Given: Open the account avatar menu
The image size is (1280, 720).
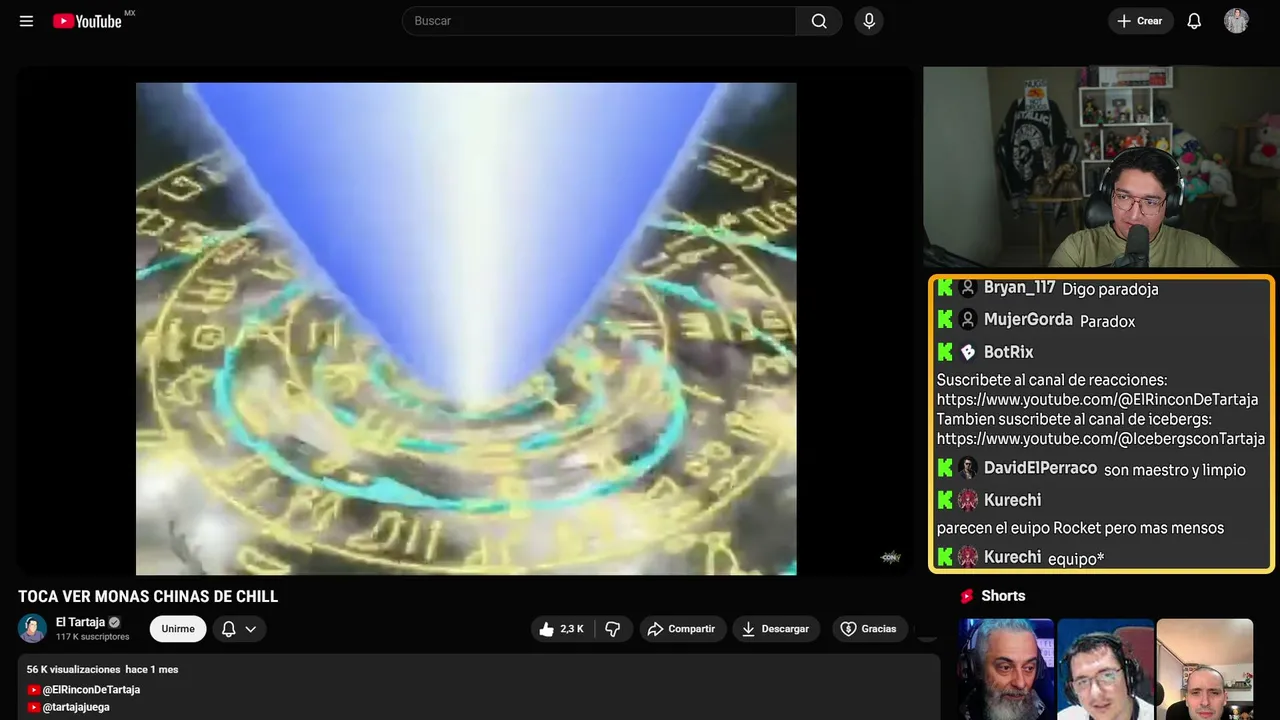Looking at the screenshot, I should tap(1236, 21).
